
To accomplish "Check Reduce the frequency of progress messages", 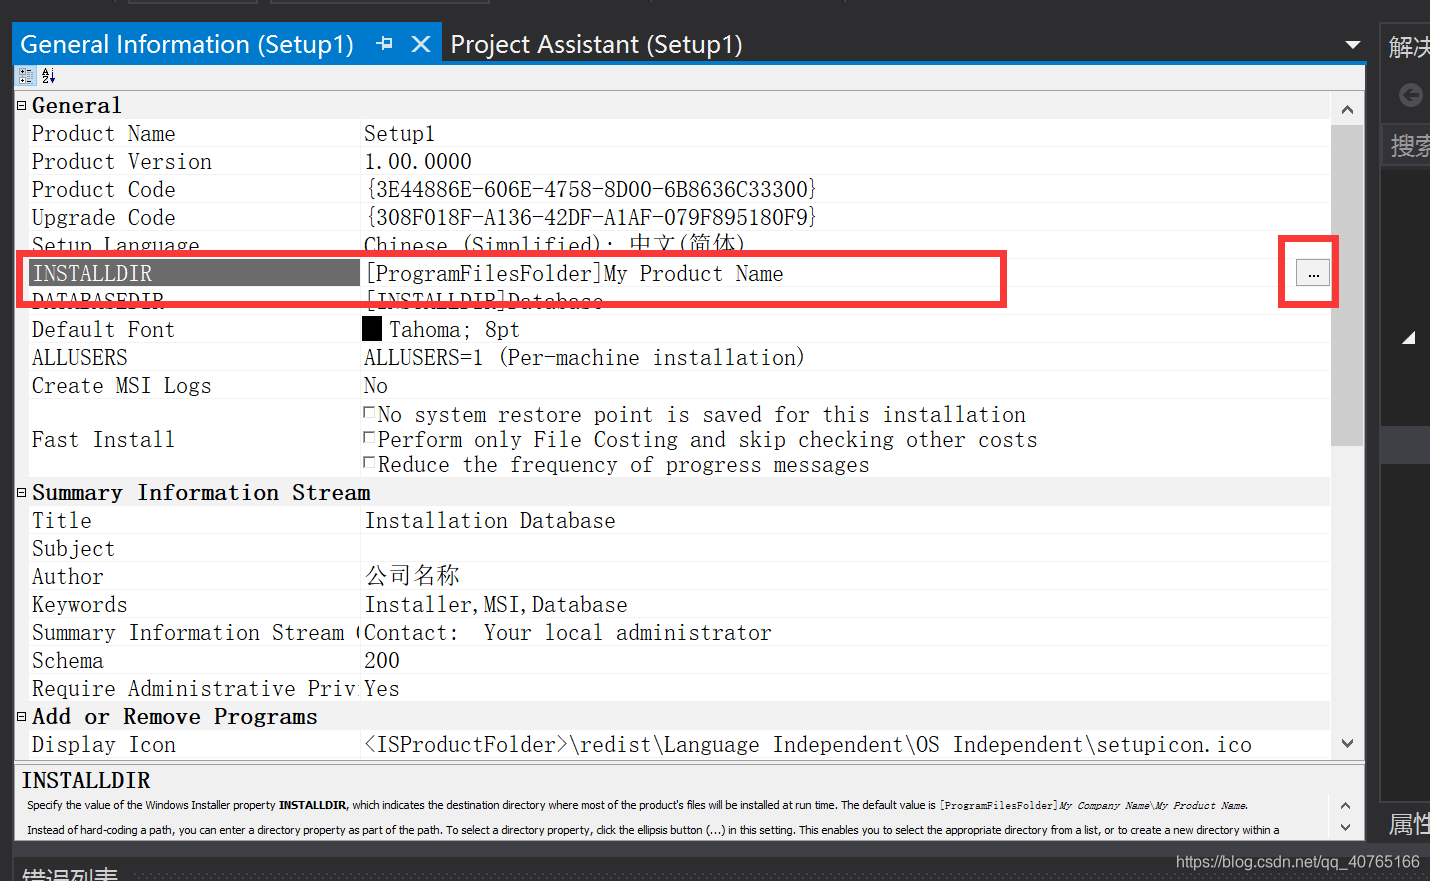I will (x=369, y=462).
